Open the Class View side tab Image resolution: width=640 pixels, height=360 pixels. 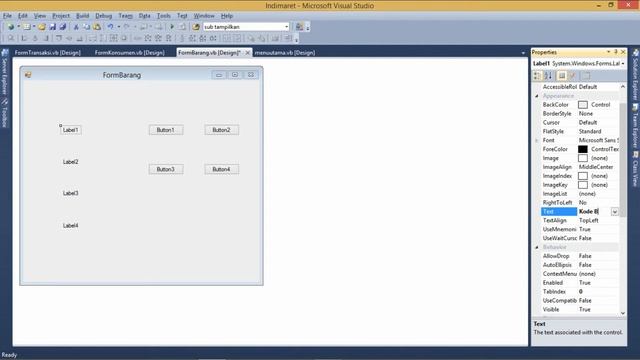[x=635, y=169]
